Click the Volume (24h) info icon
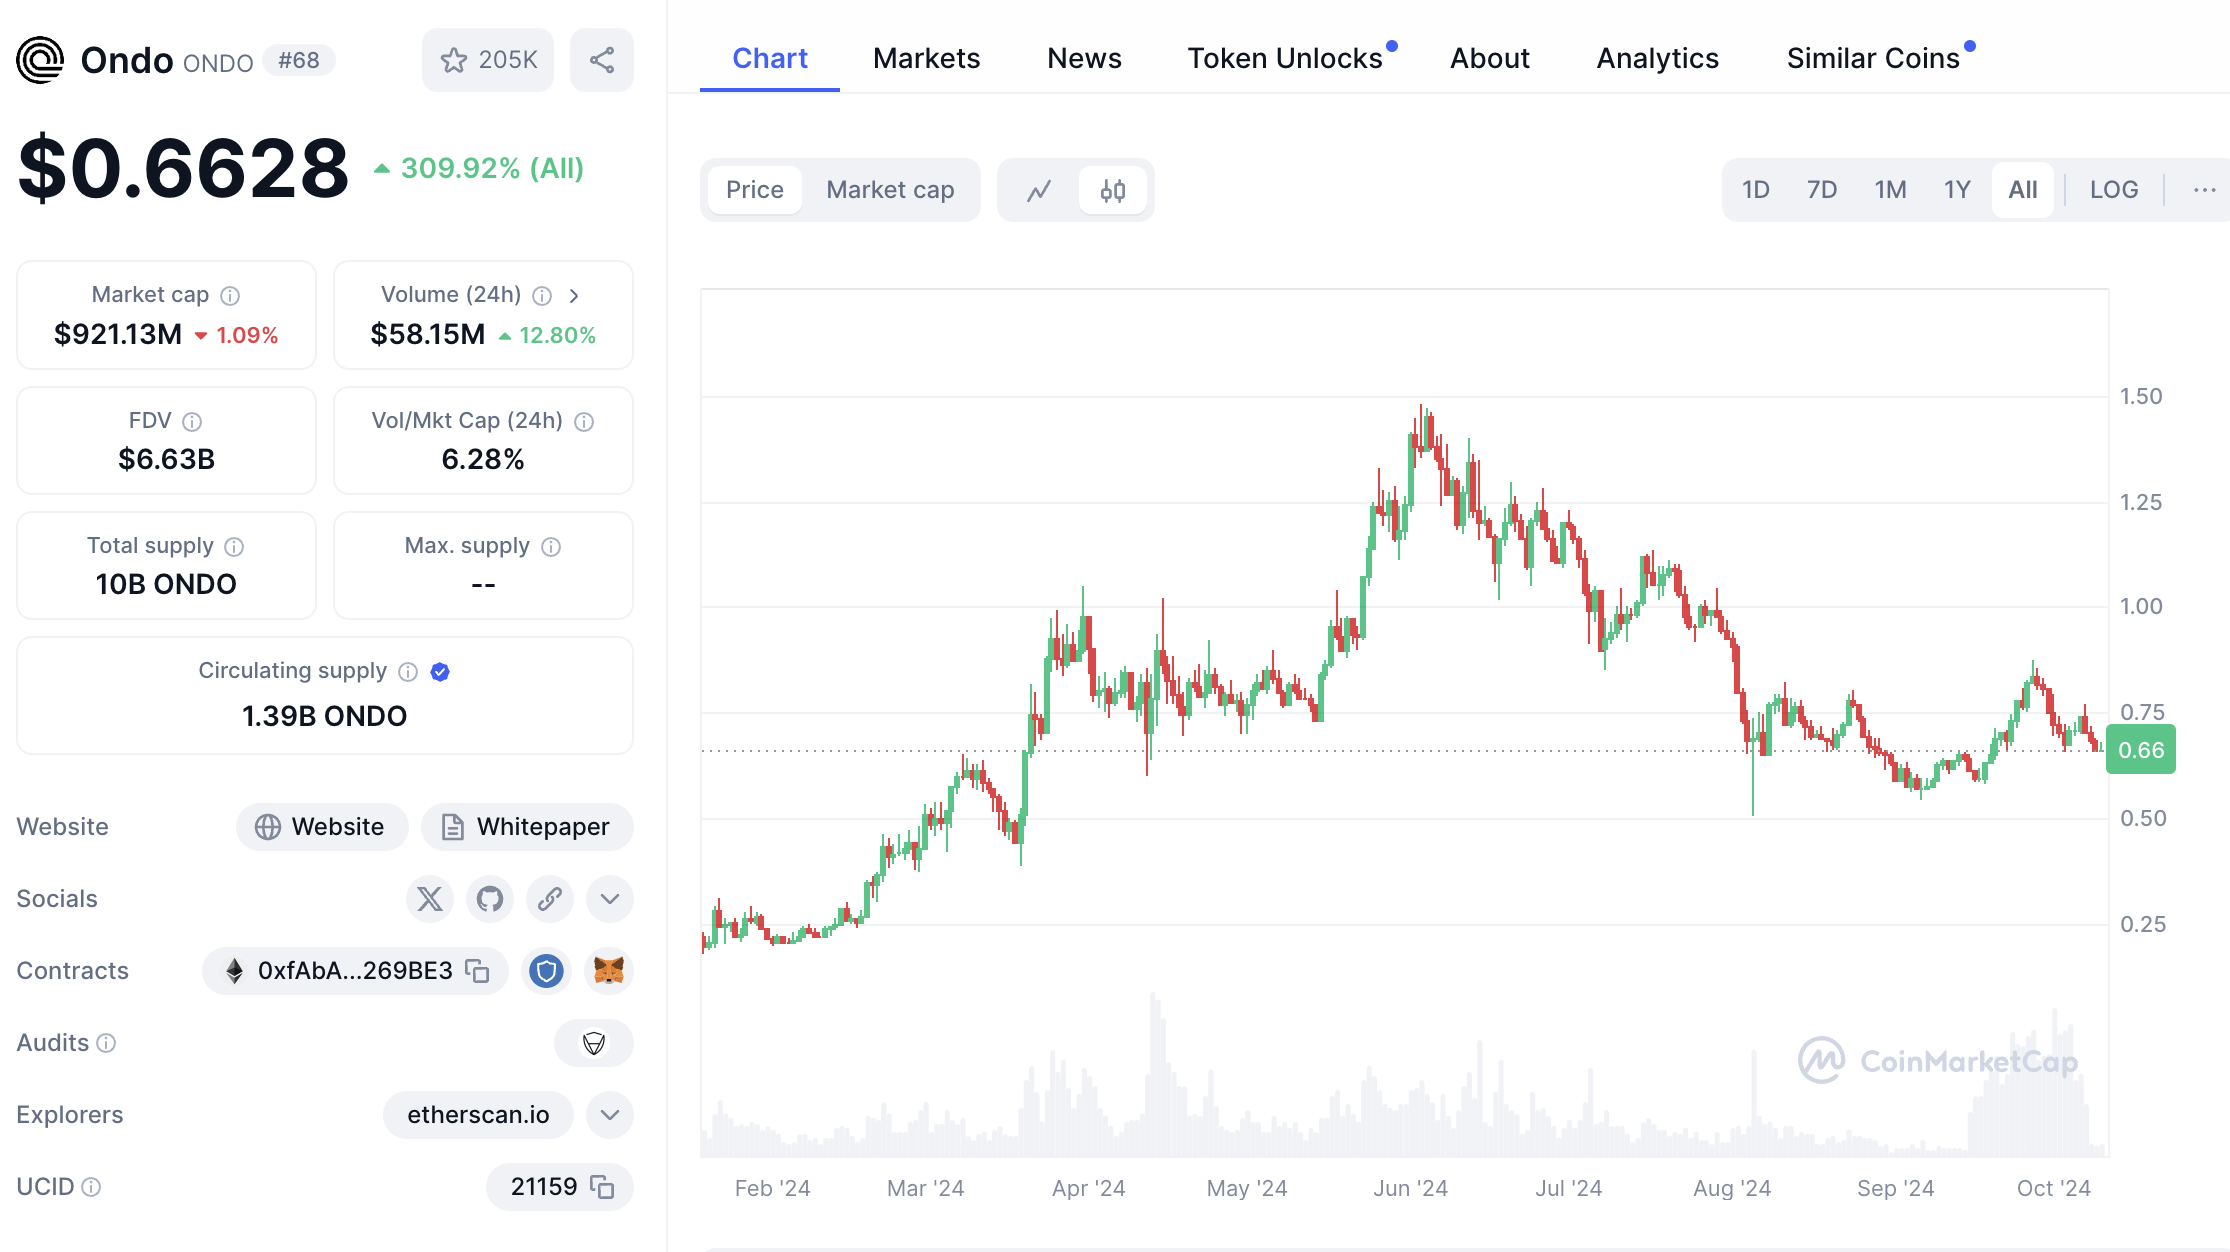The image size is (2230, 1252). 542,295
